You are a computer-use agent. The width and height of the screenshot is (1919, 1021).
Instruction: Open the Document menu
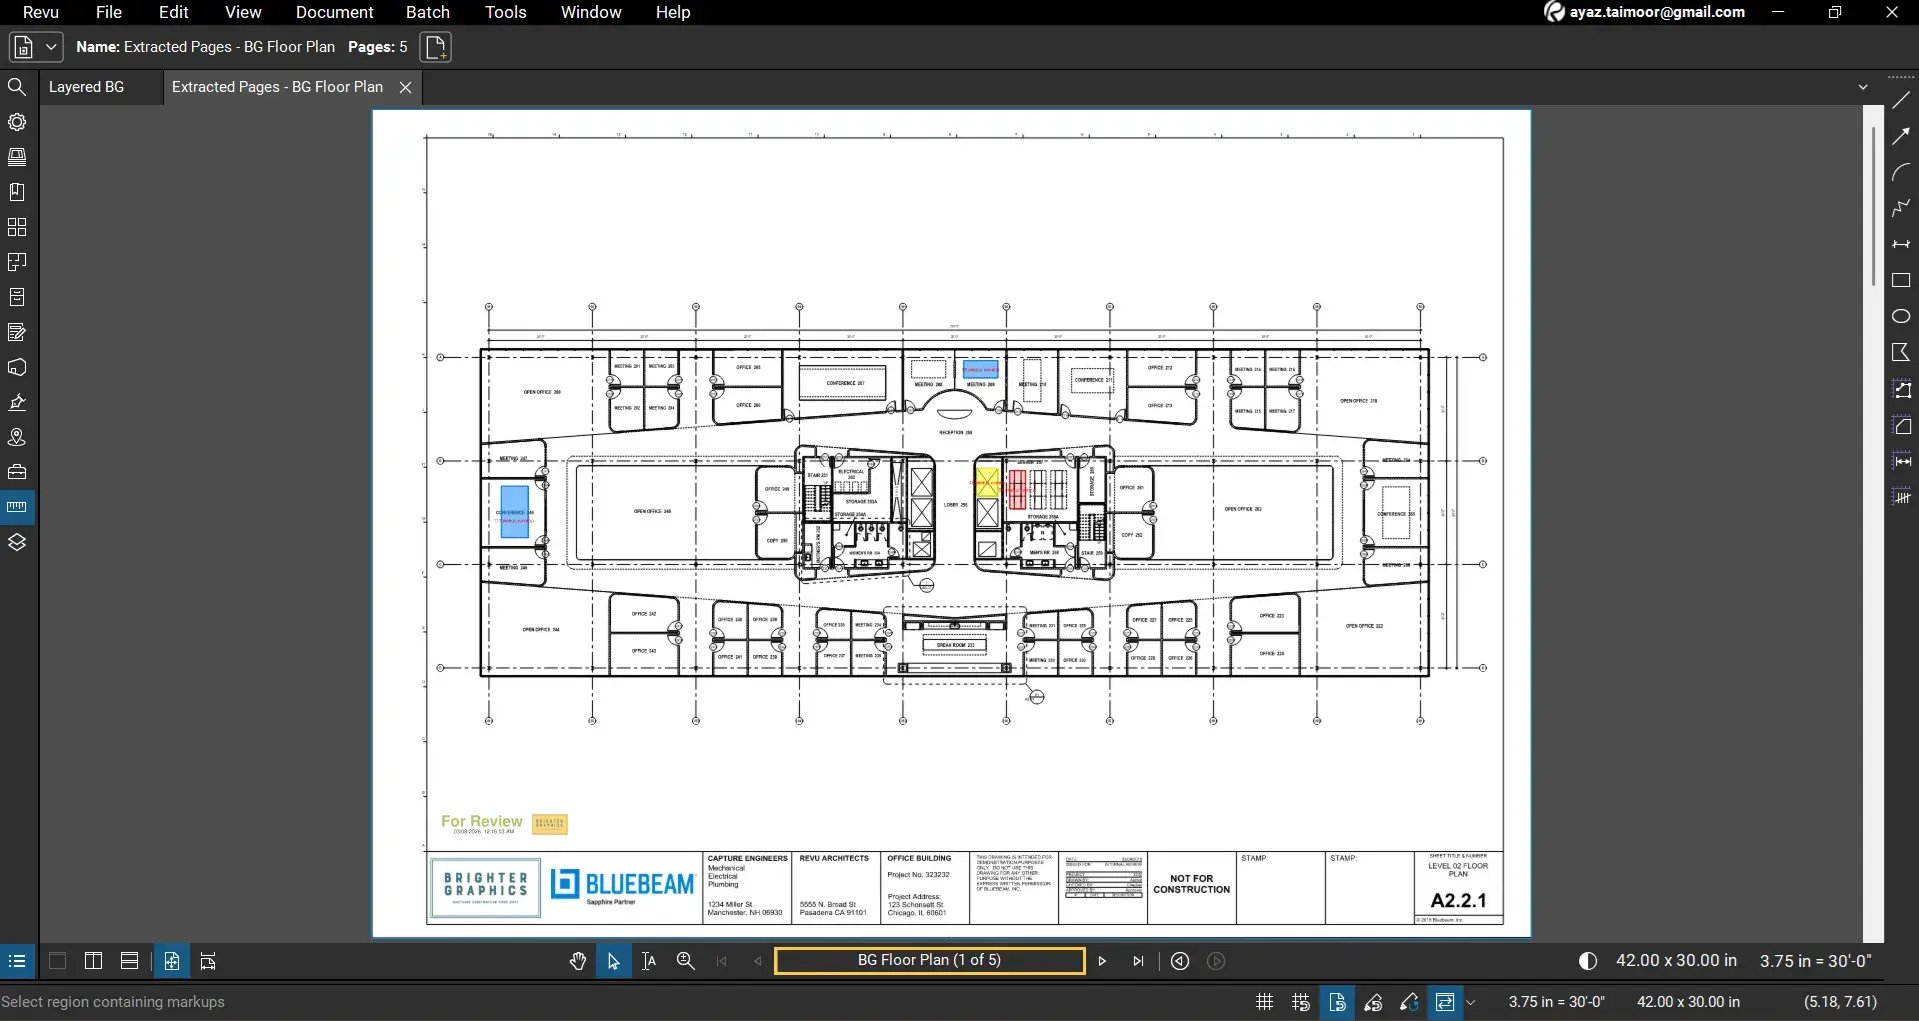click(x=334, y=12)
